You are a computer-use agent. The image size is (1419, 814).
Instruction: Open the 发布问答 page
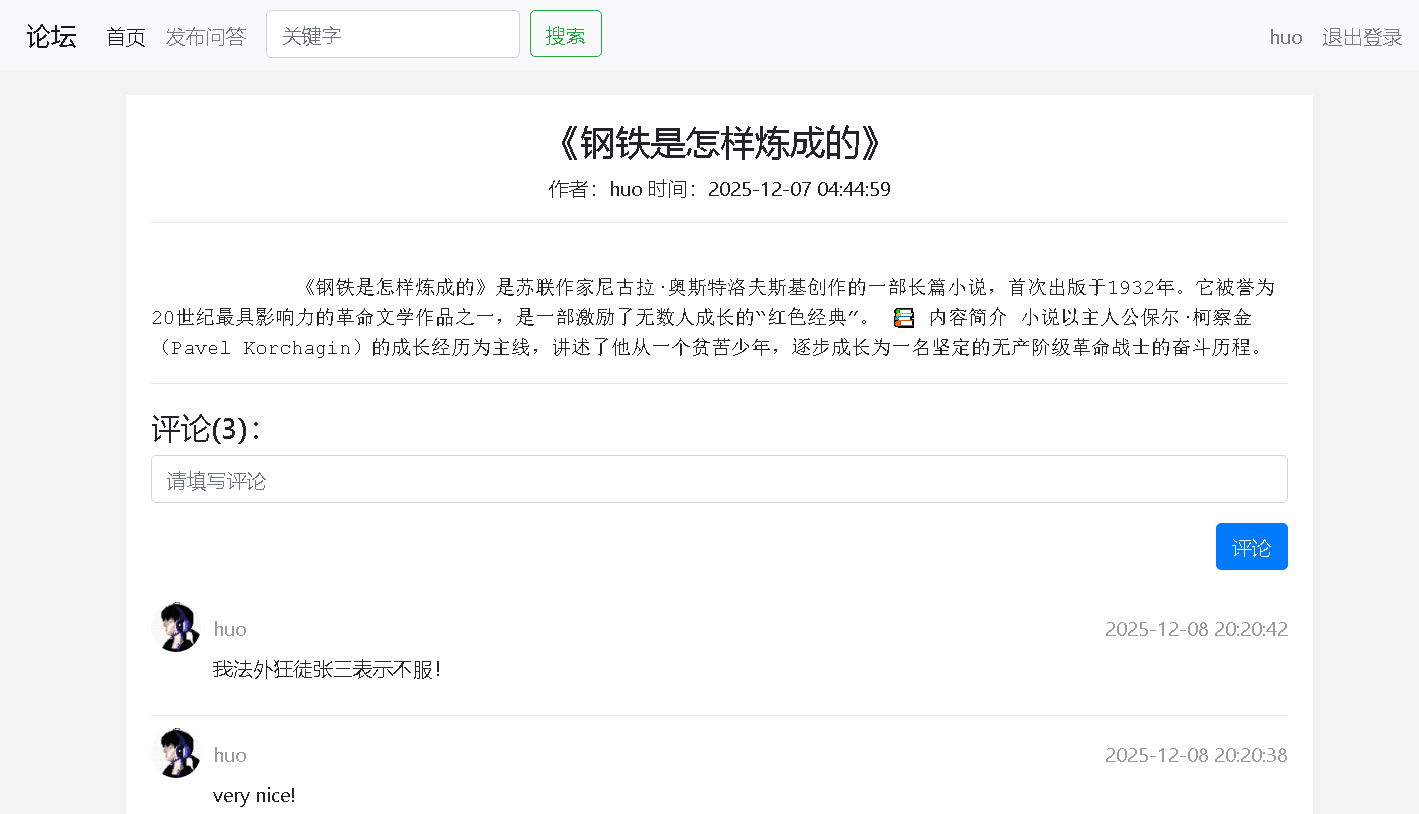click(x=205, y=37)
